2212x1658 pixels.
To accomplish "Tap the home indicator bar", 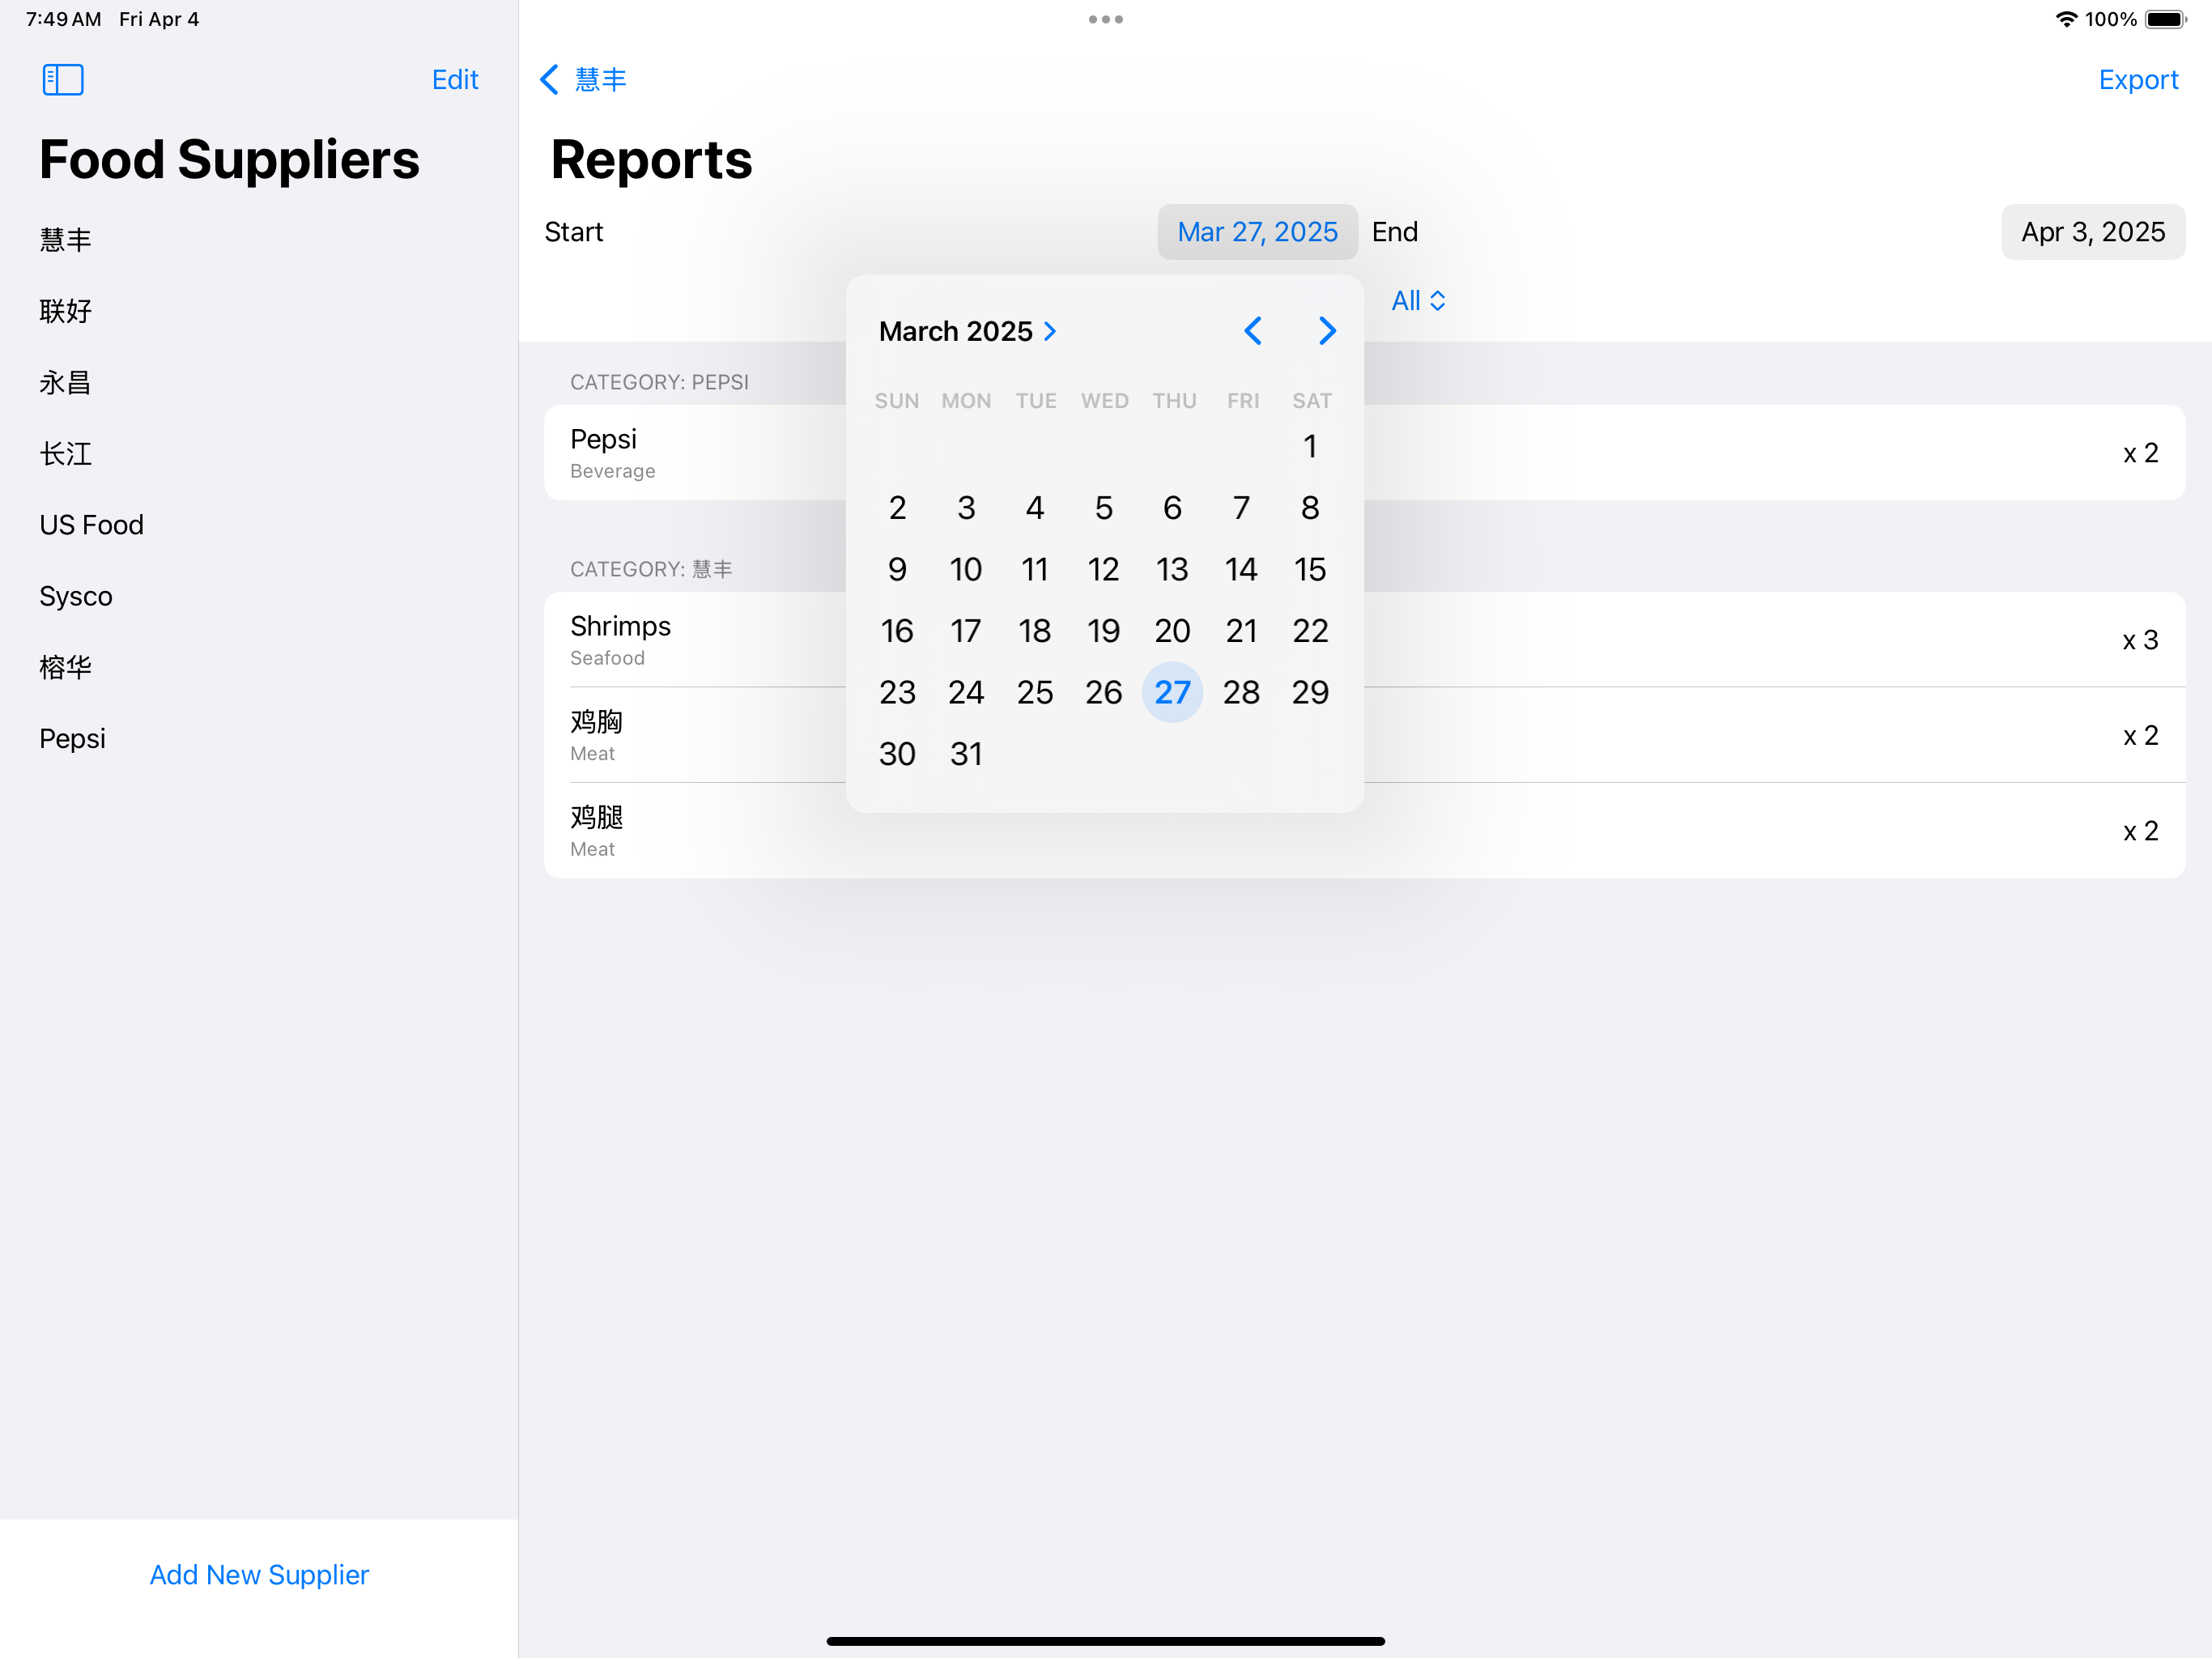I will [1105, 1641].
